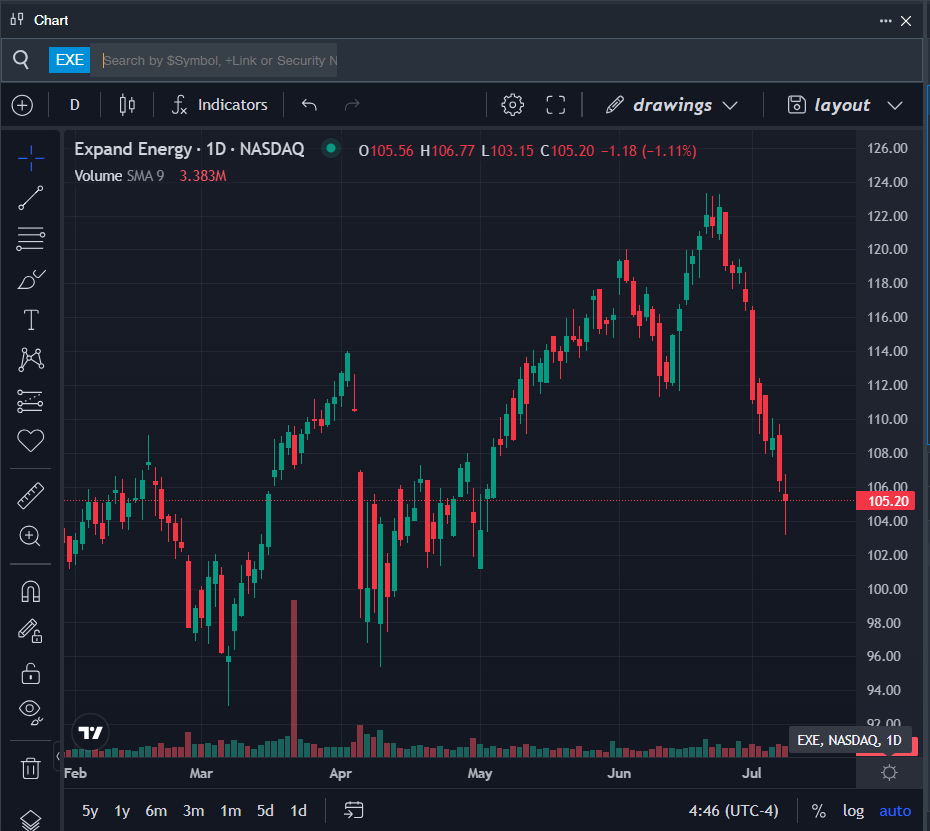Image resolution: width=930 pixels, height=831 pixels.
Task: Switch to 5d time range
Action: [265, 811]
